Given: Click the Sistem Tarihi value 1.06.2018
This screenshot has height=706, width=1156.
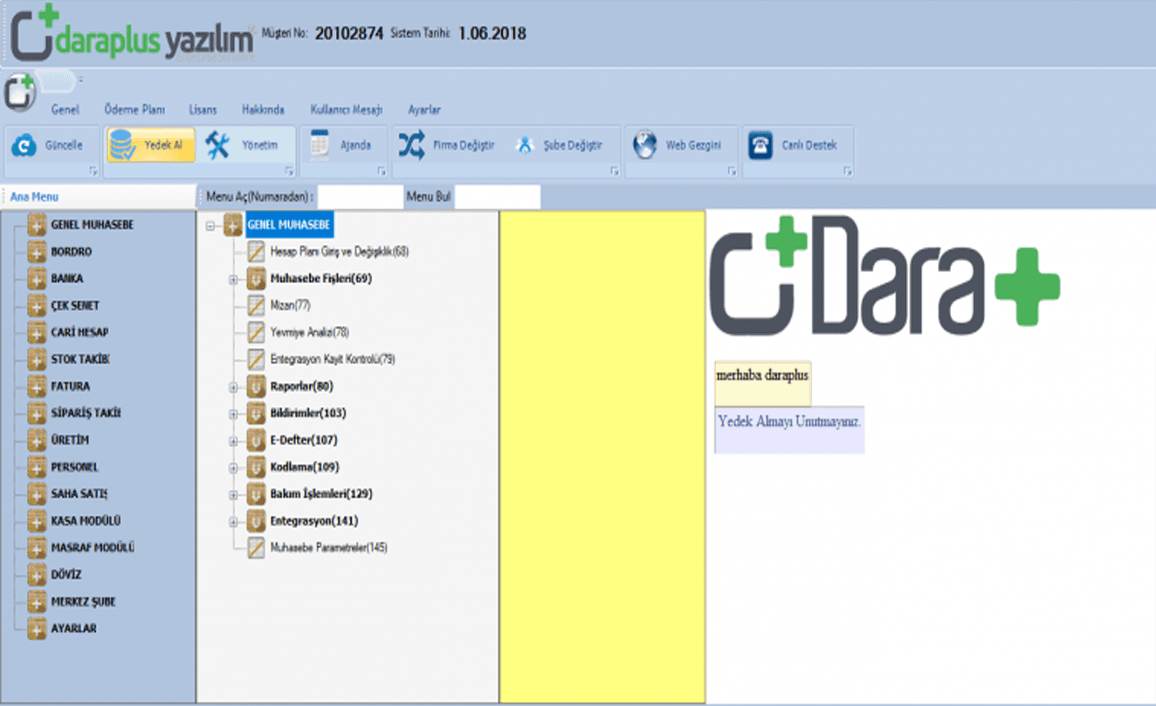Looking at the screenshot, I should click(x=492, y=33).
